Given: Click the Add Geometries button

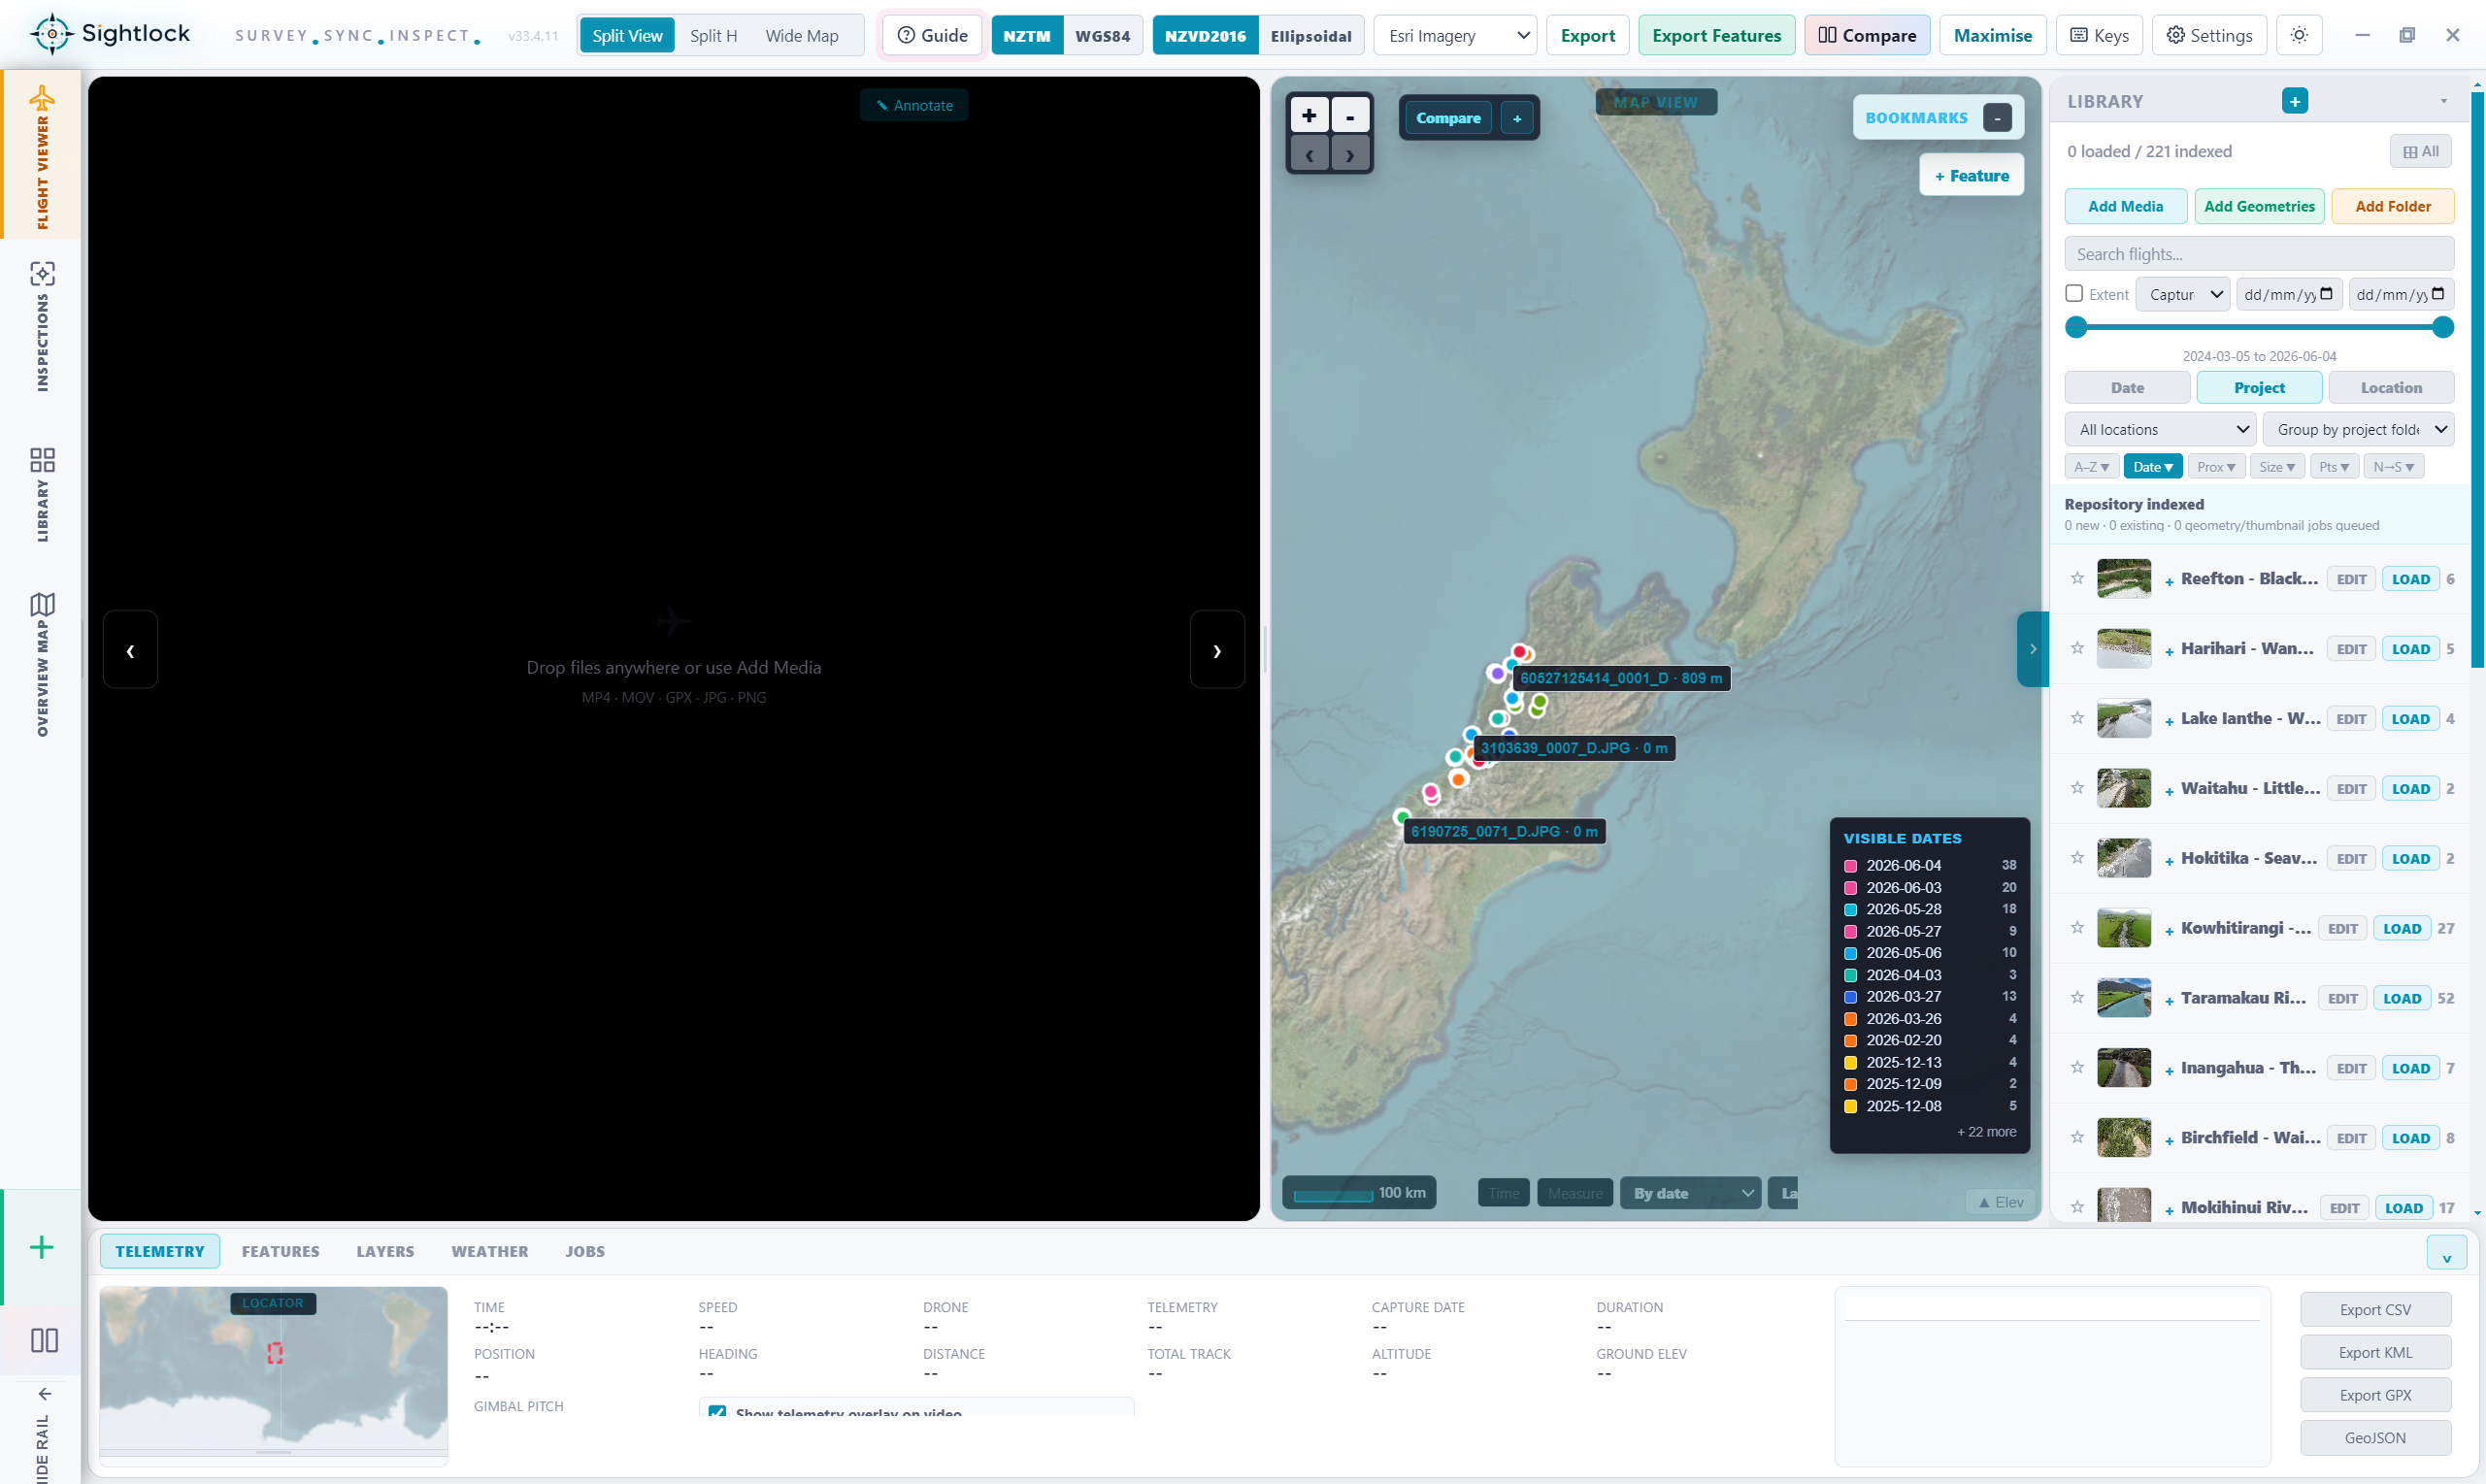Looking at the screenshot, I should pyautogui.click(x=2259, y=206).
